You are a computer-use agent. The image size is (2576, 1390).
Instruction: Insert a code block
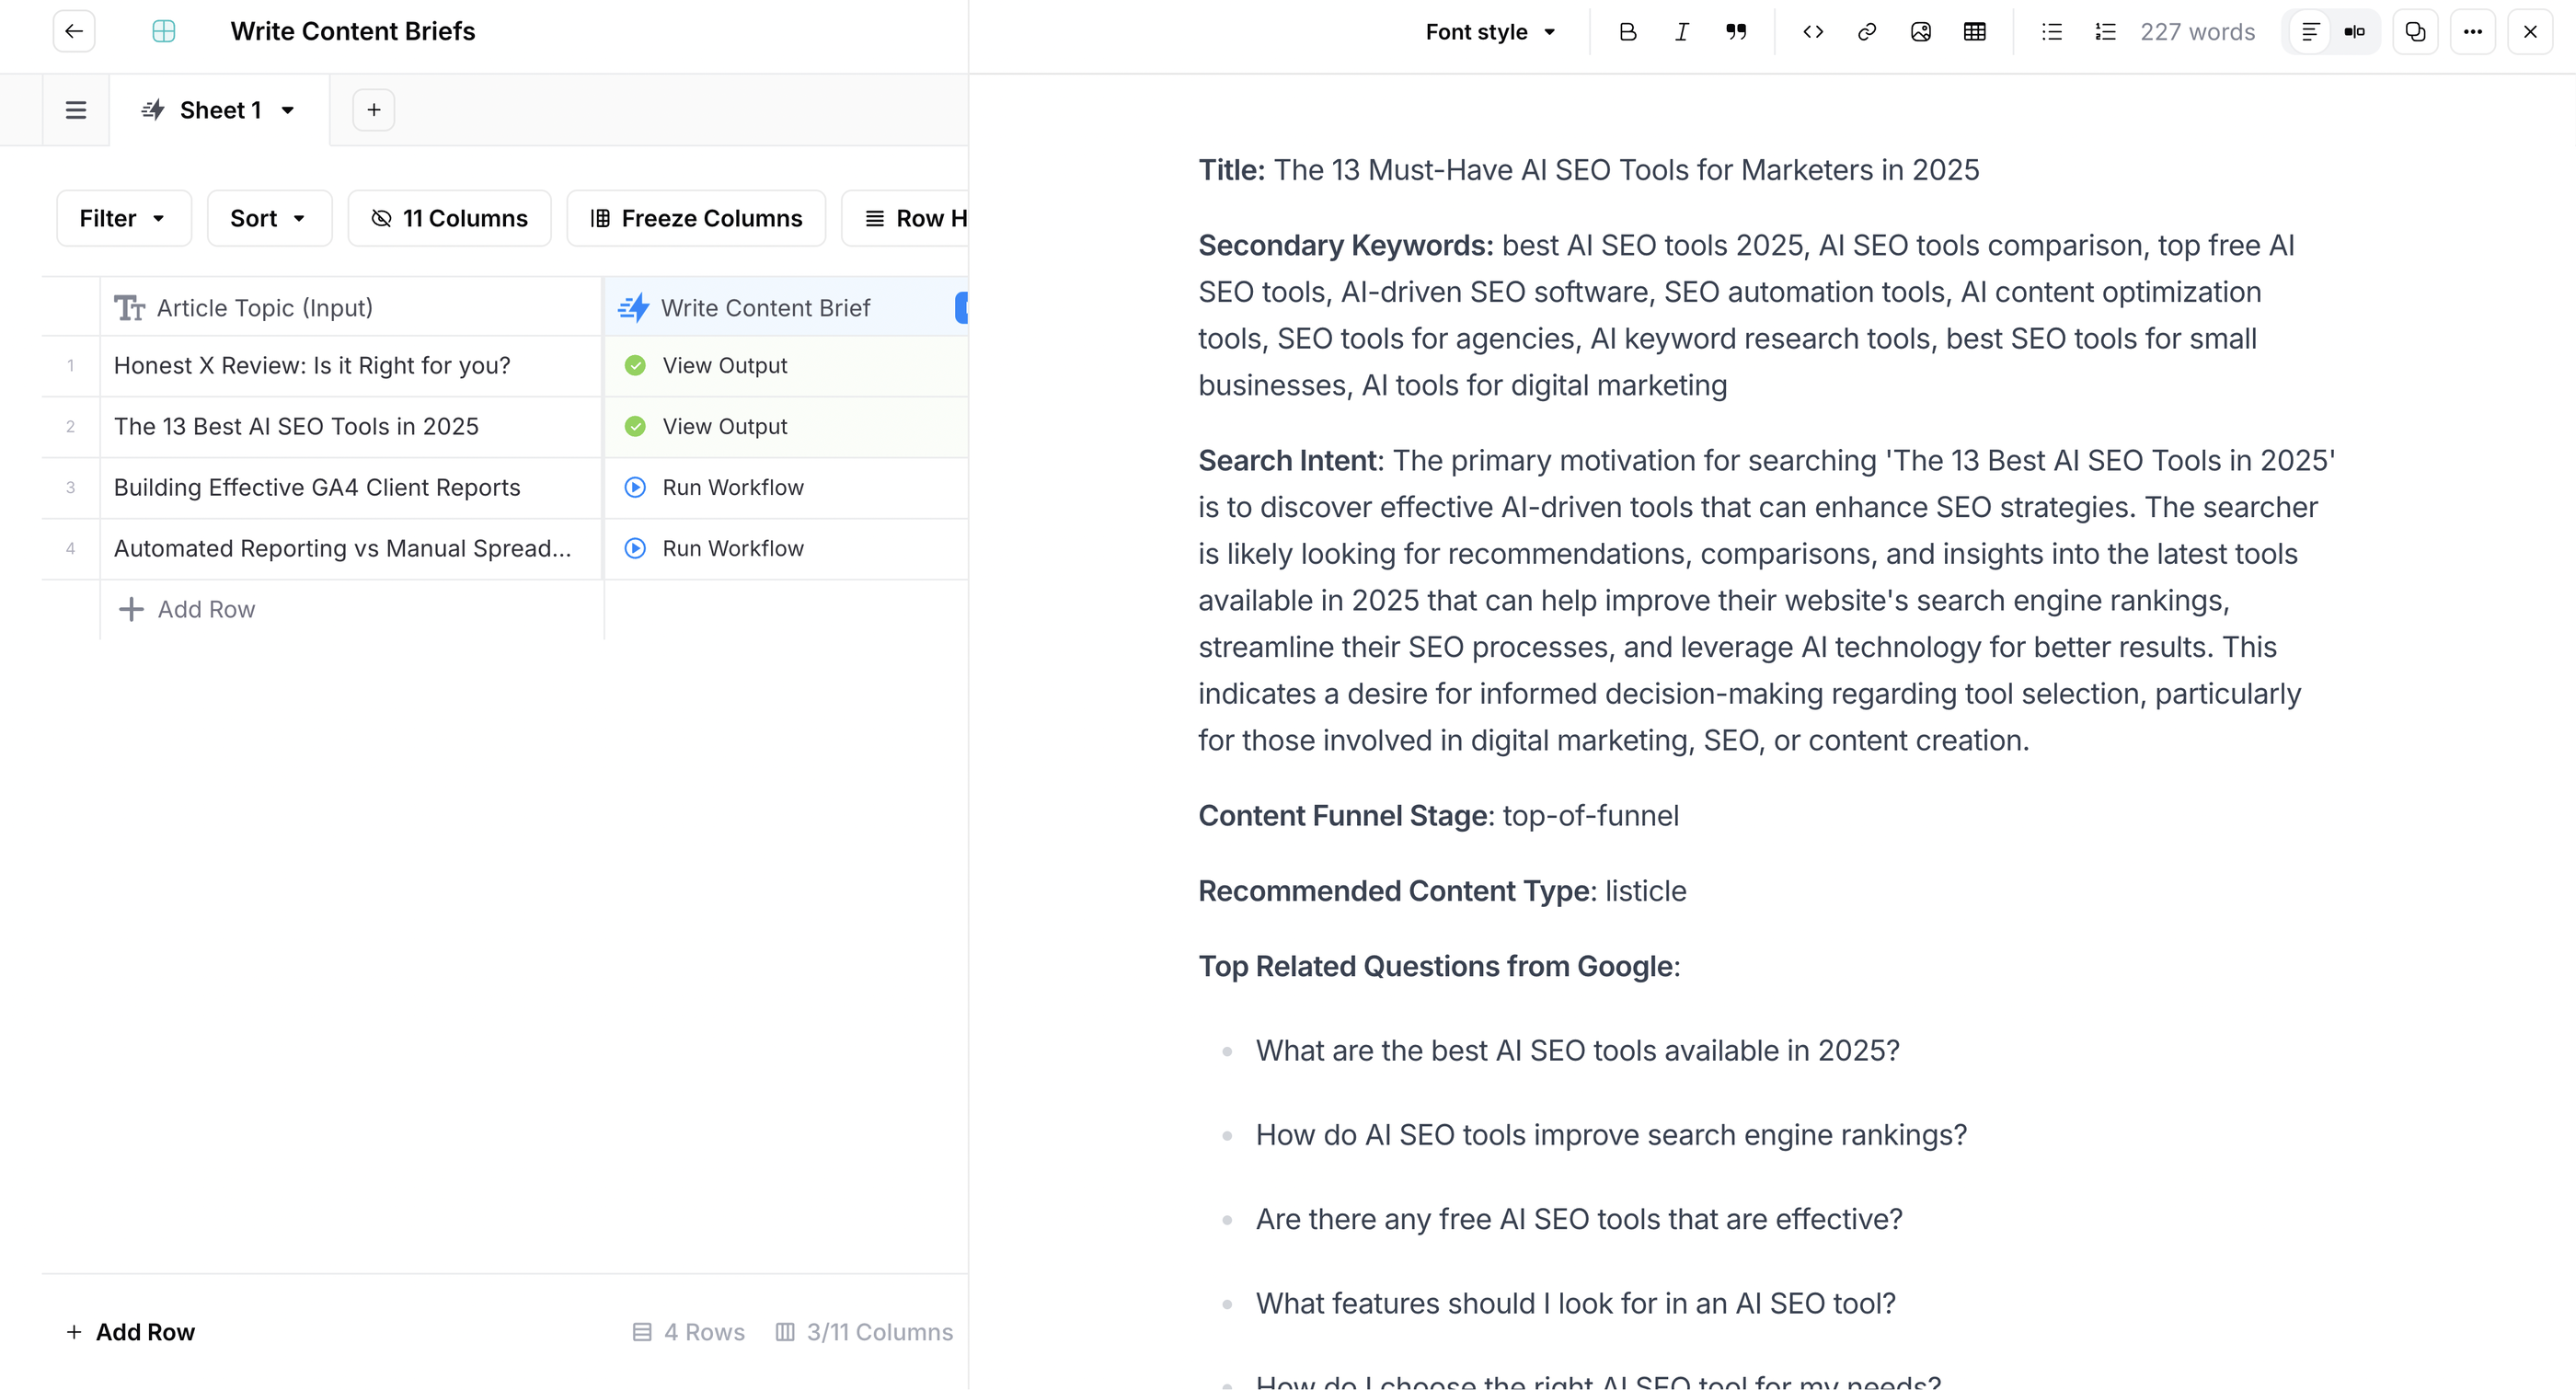click(x=1812, y=31)
